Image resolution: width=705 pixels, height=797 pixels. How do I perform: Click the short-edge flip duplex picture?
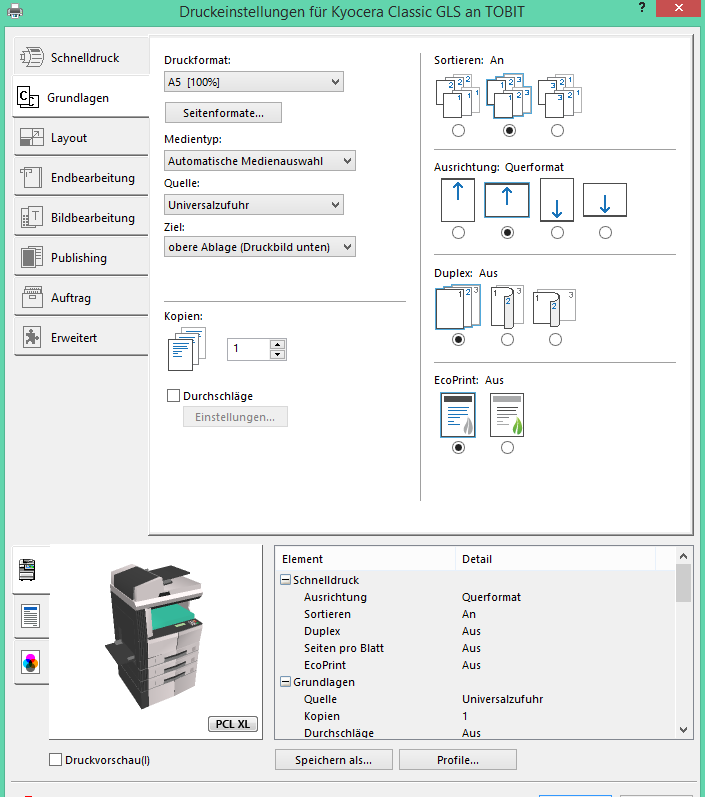pyautogui.click(x=555, y=308)
